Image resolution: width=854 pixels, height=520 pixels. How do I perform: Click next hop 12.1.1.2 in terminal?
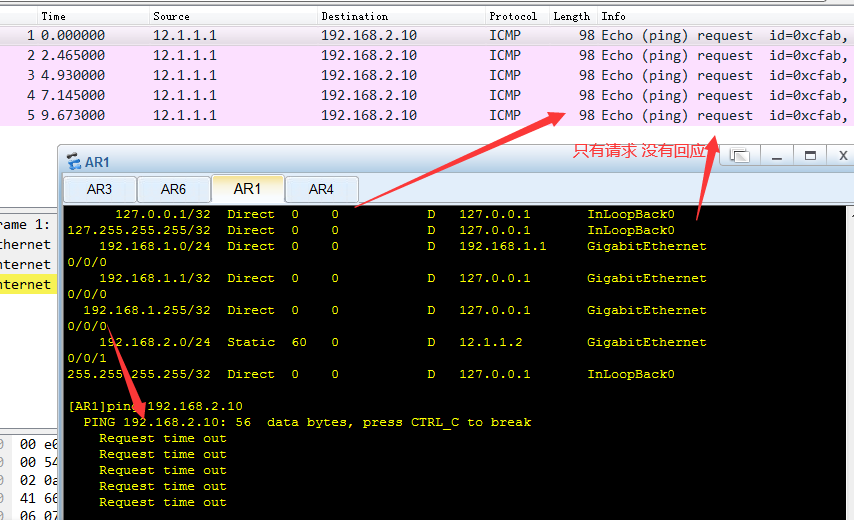click(490, 342)
